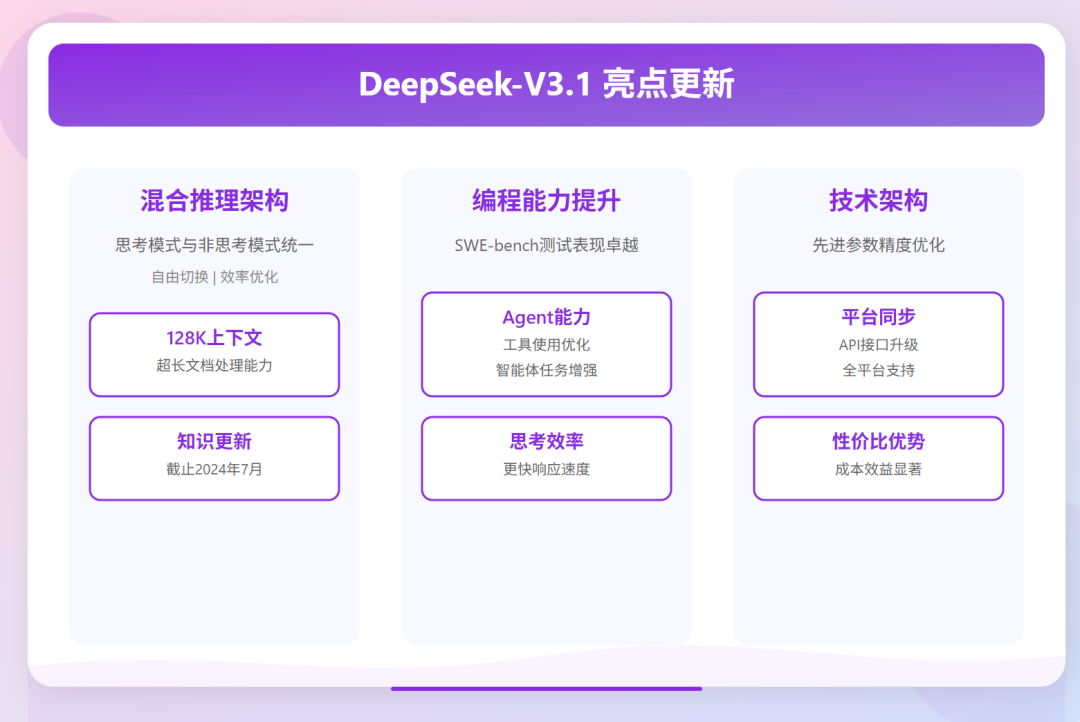Click the DeepSeek-V3.1 亮点更新 title banner
1080x722 pixels.
coord(546,85)
